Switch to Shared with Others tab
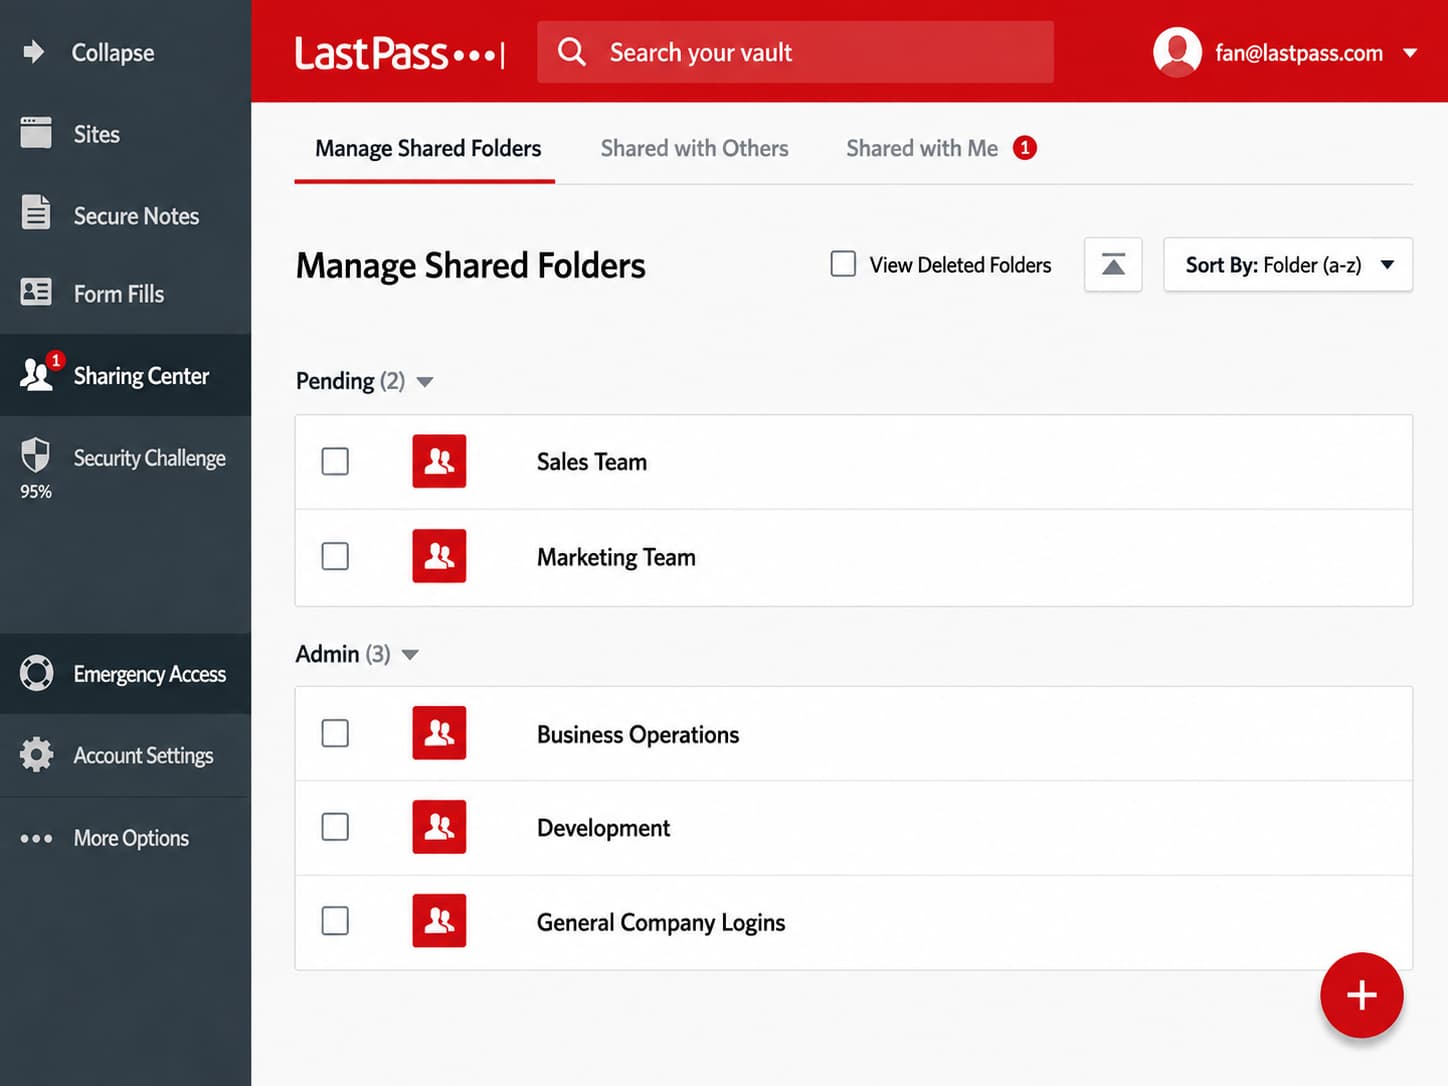Viewport: 1448px width, 1086px height. click(694, 148)
